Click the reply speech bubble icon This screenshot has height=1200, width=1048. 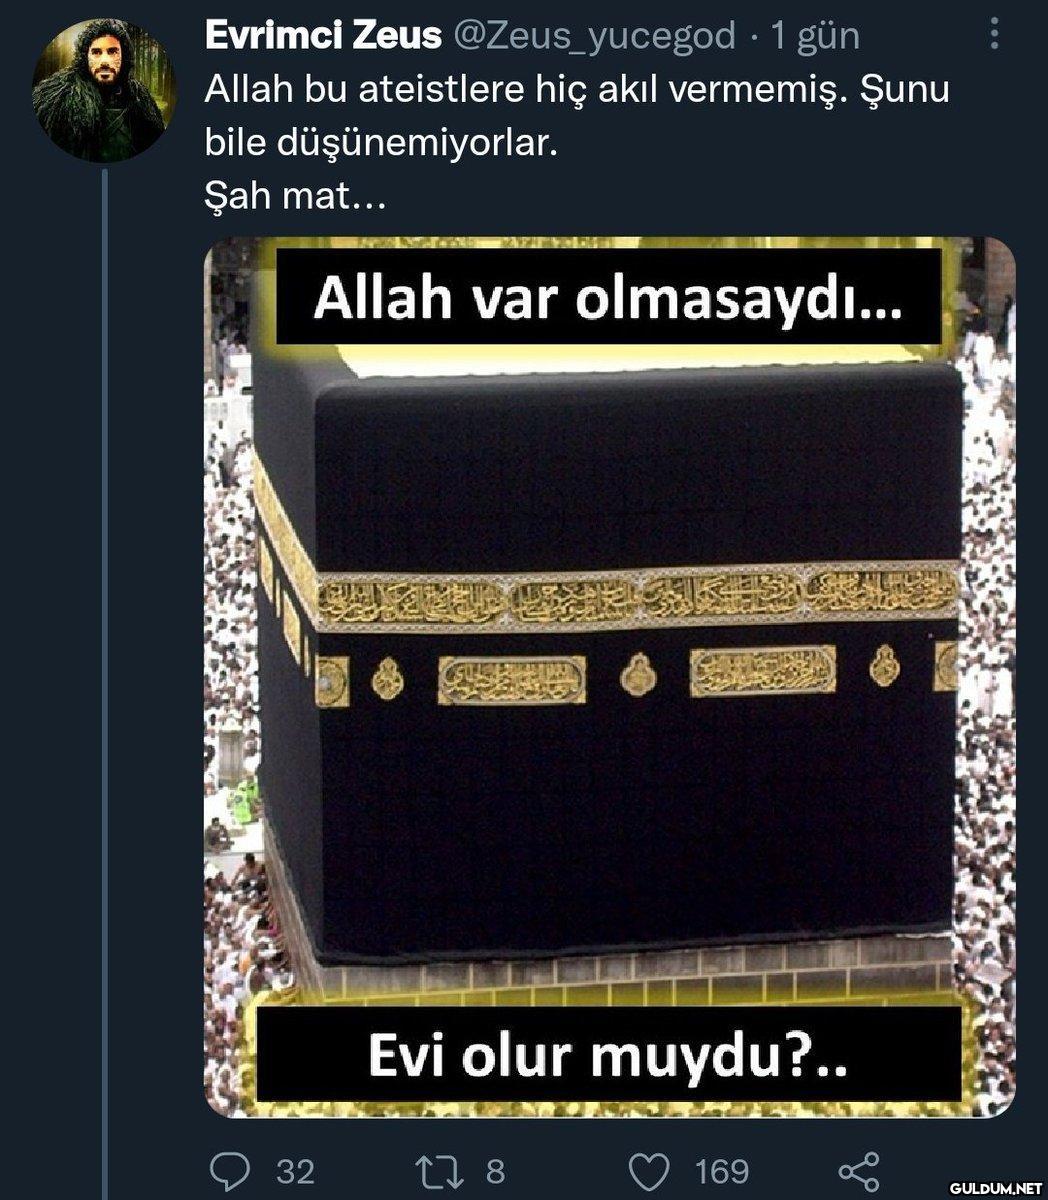pos(232,1170)
